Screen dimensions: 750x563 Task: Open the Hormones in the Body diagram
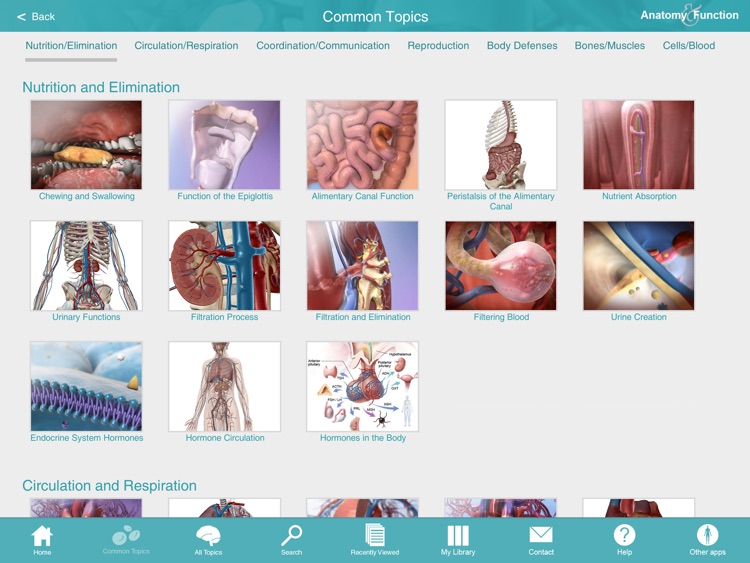(x=363, y=386)
